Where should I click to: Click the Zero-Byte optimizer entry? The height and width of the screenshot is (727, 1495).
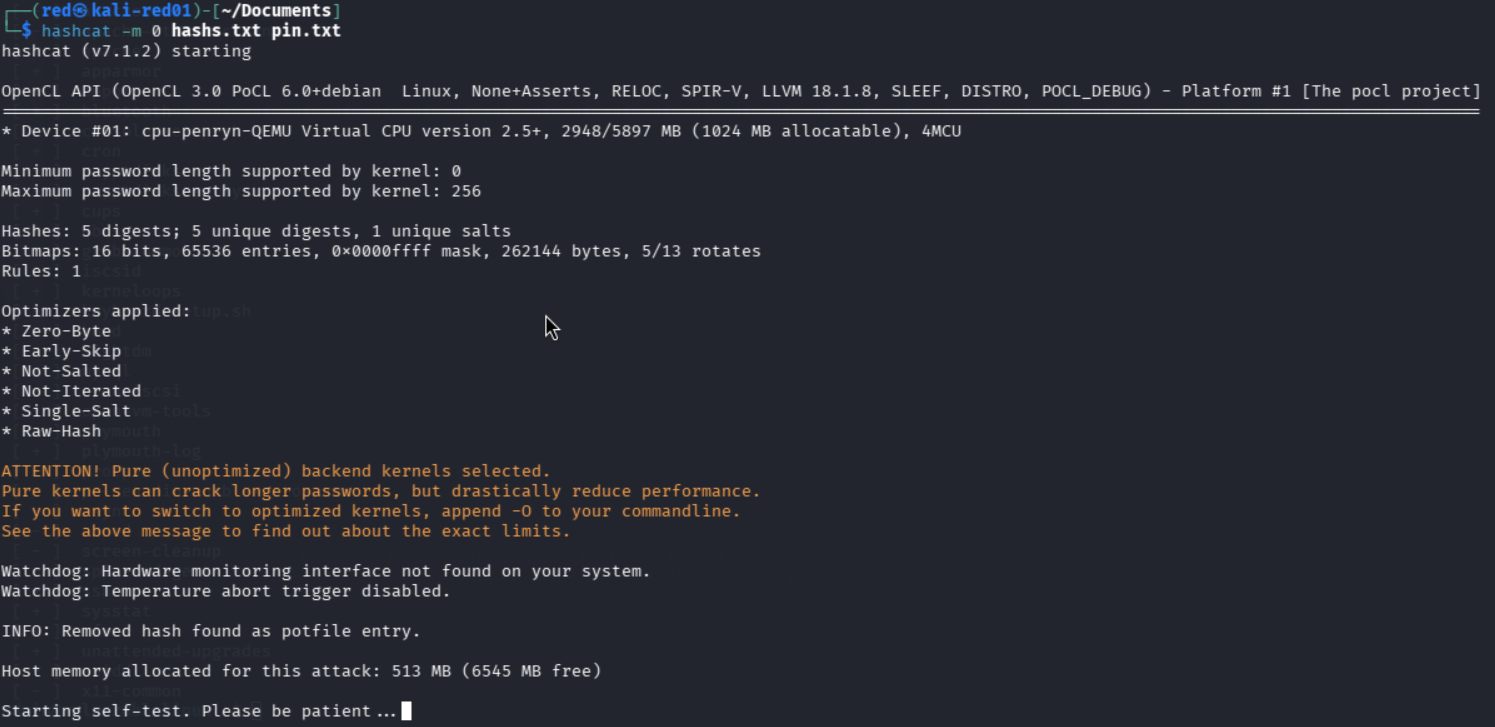tap(56, 331)
